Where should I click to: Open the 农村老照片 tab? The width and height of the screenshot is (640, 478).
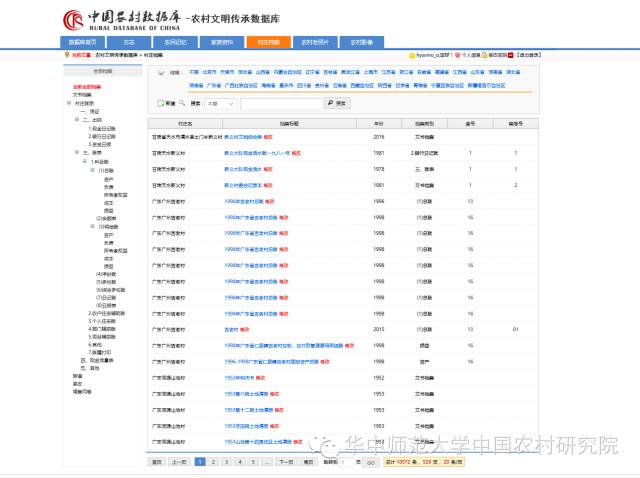(316, 43)
